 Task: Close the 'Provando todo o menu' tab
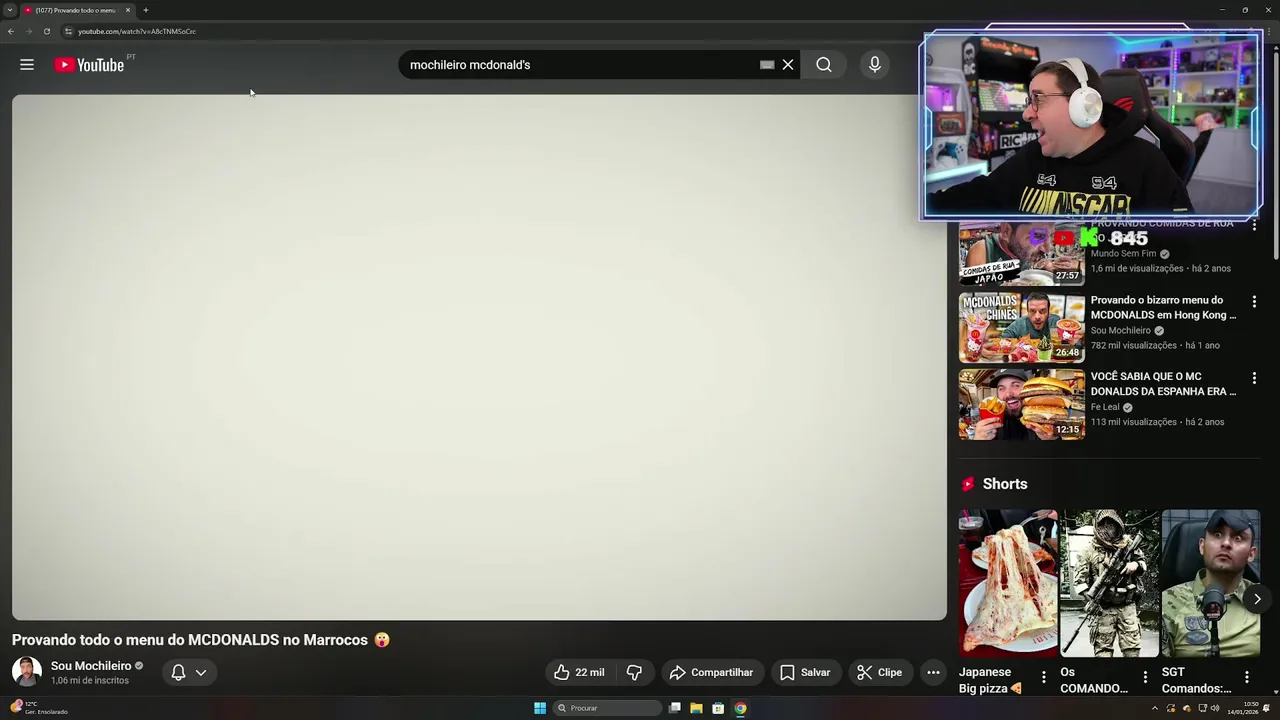point(128,10)
